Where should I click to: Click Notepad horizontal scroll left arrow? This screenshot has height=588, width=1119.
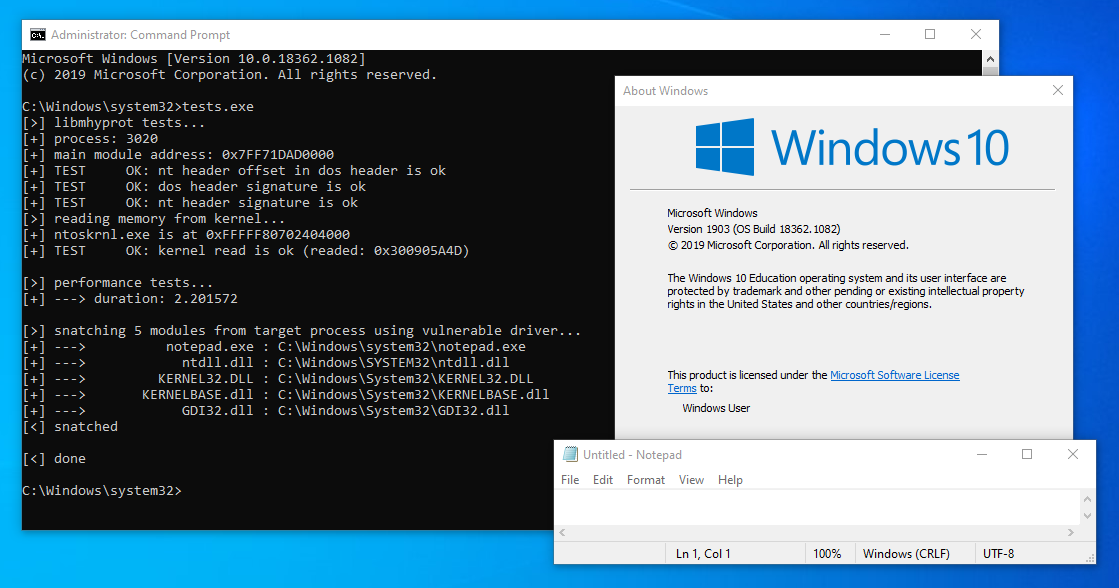coord(562,532)
